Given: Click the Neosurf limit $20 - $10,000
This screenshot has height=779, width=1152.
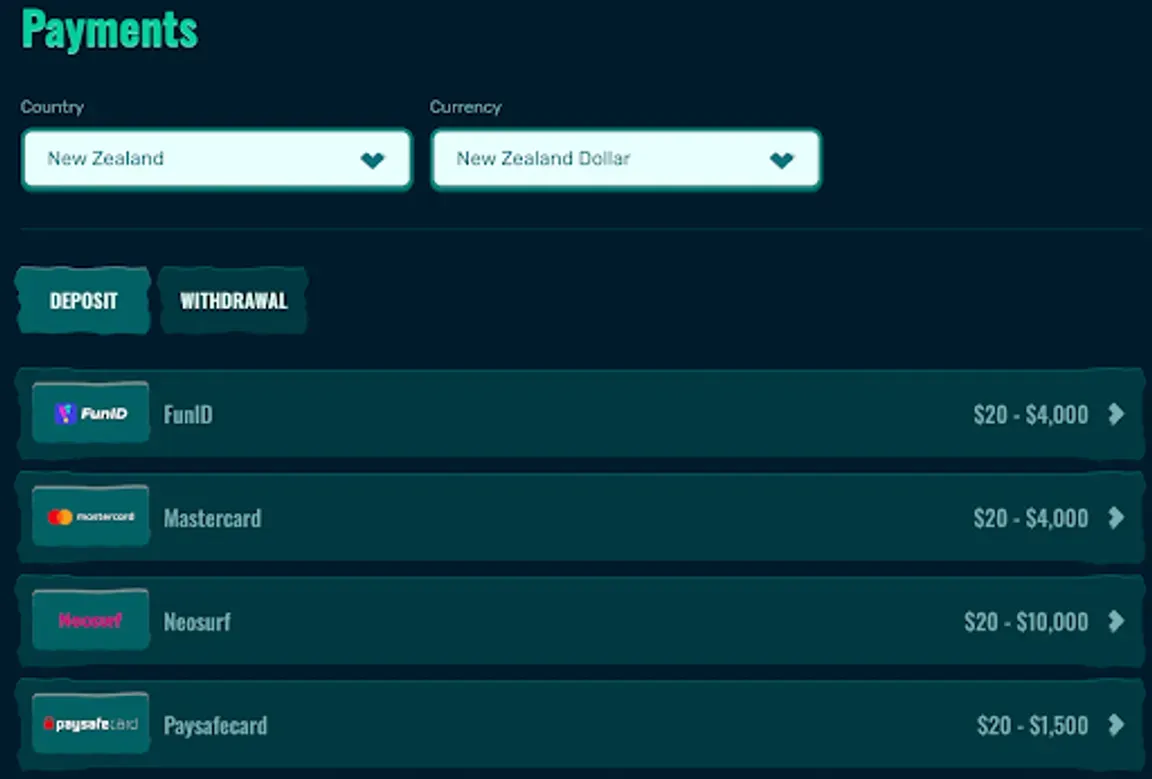Looking at the screenshot, I should [x=1026, y=622].
